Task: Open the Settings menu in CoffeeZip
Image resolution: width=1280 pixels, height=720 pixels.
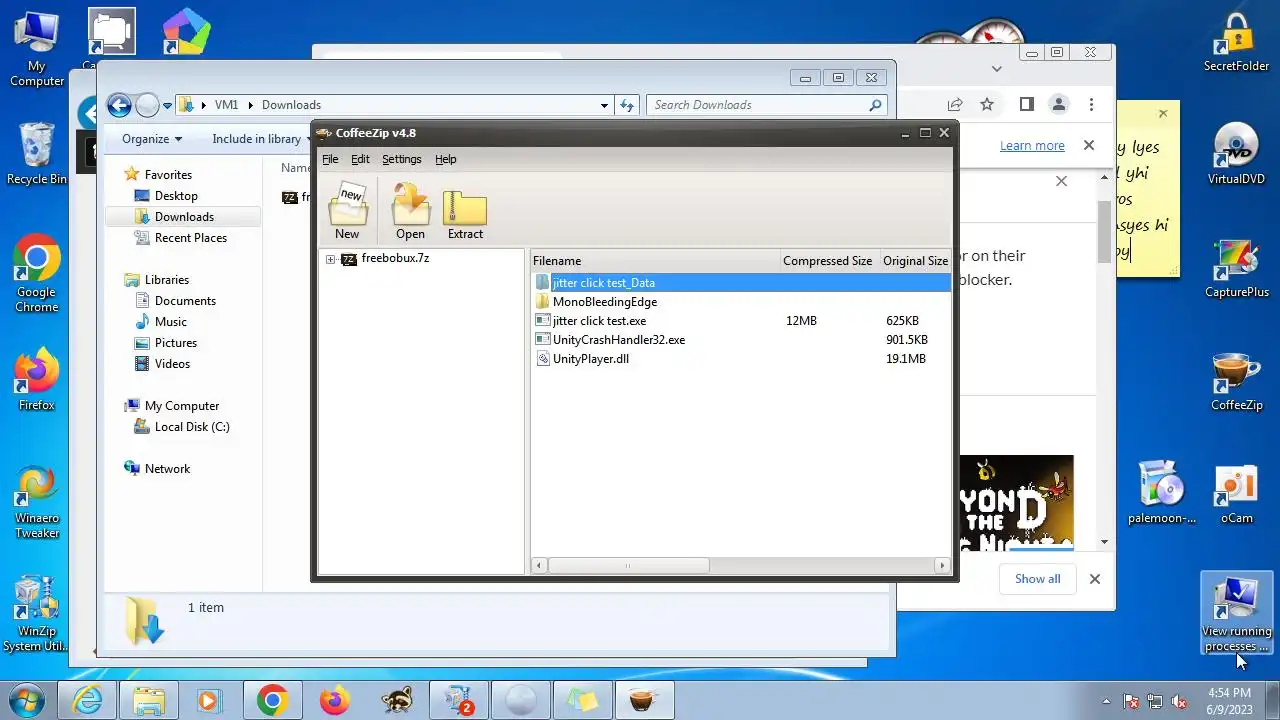Action: click(x=402, y=159)
